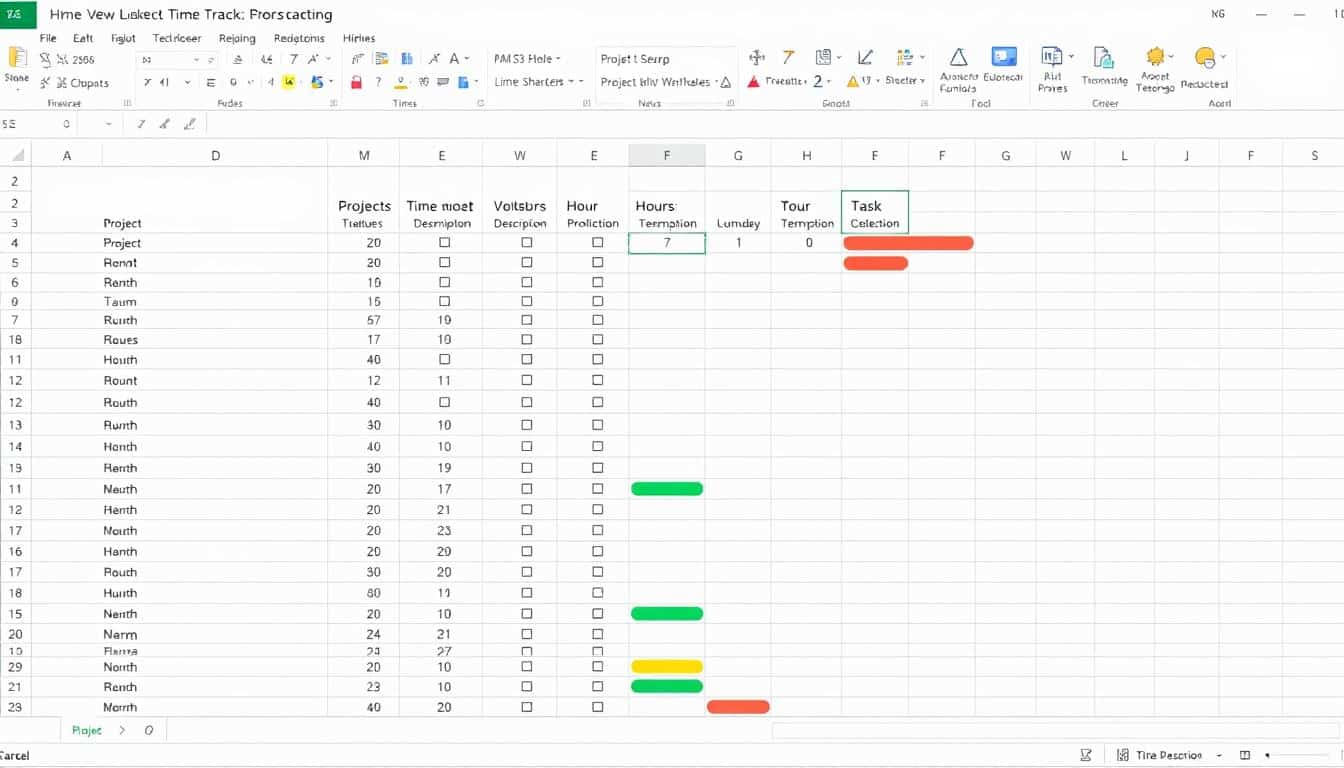Open the Rist Prives icon
The height and width of the screenshot is (768, 1344).
[1051, 57]
